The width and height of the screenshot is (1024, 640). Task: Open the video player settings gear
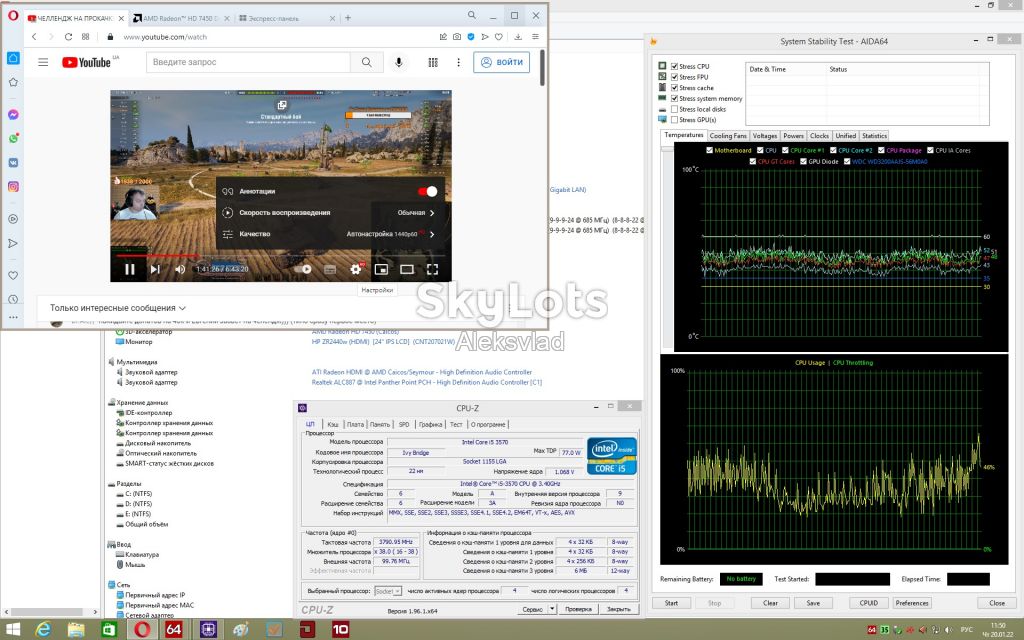[x=356, y=269]
